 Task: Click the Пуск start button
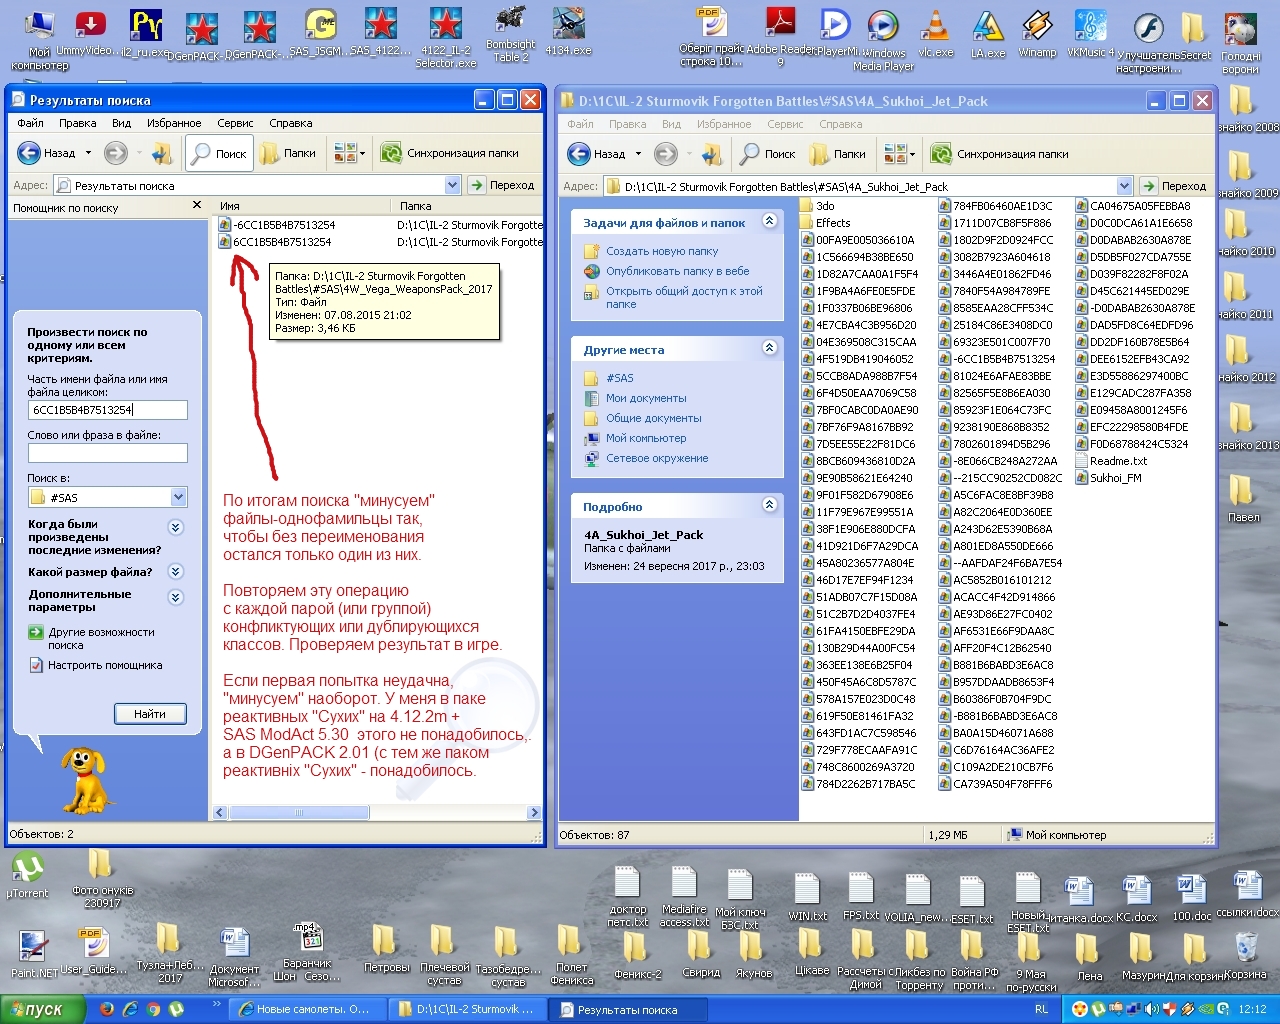(x=41, y=1009)
